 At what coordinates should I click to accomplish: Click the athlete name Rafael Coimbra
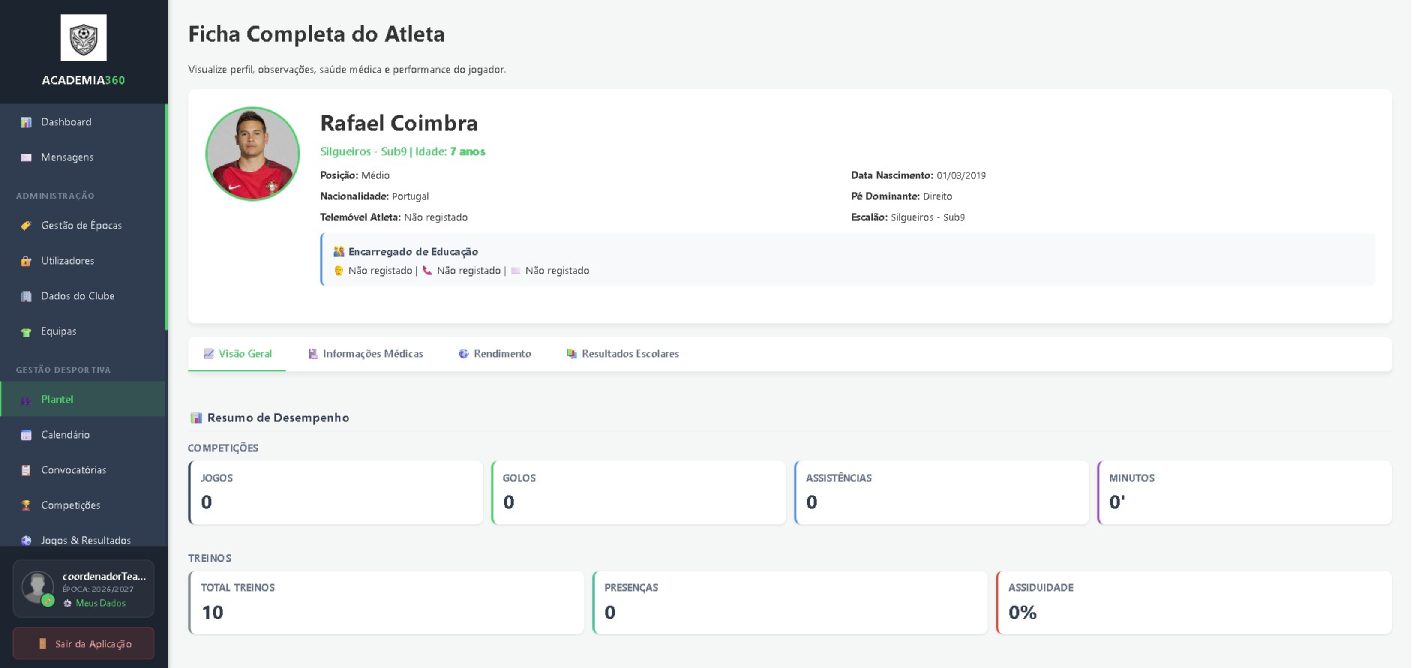pos(399,123)
